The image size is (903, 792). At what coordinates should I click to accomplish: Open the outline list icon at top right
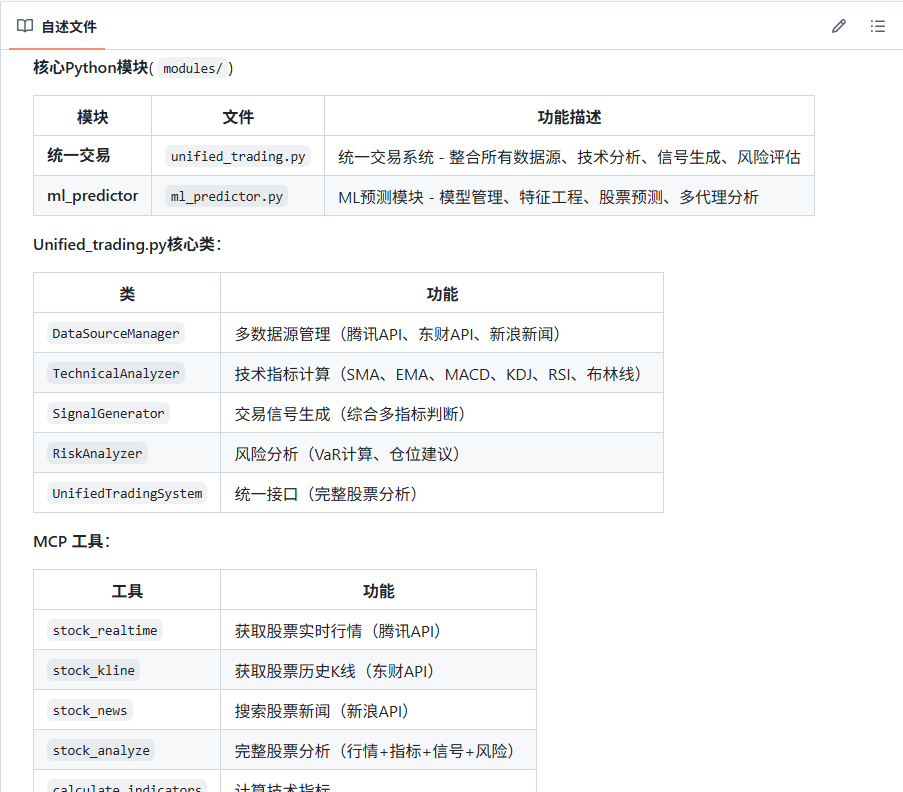click(877, 26)
